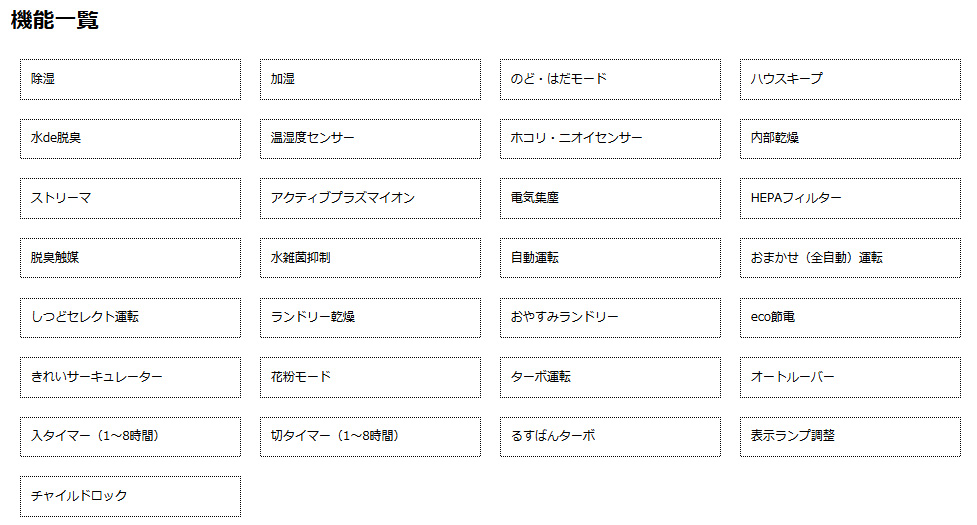Open the ホコリ・ニオイセンサー item
Viewport: 977px width, 525px height.
click(x=610, y=139)
